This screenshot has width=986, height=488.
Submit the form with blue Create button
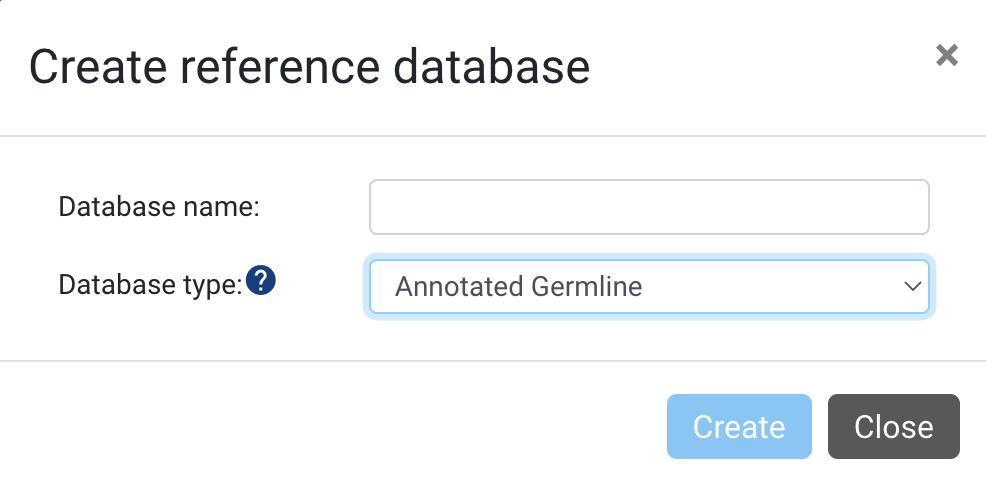tap(739, 426)
